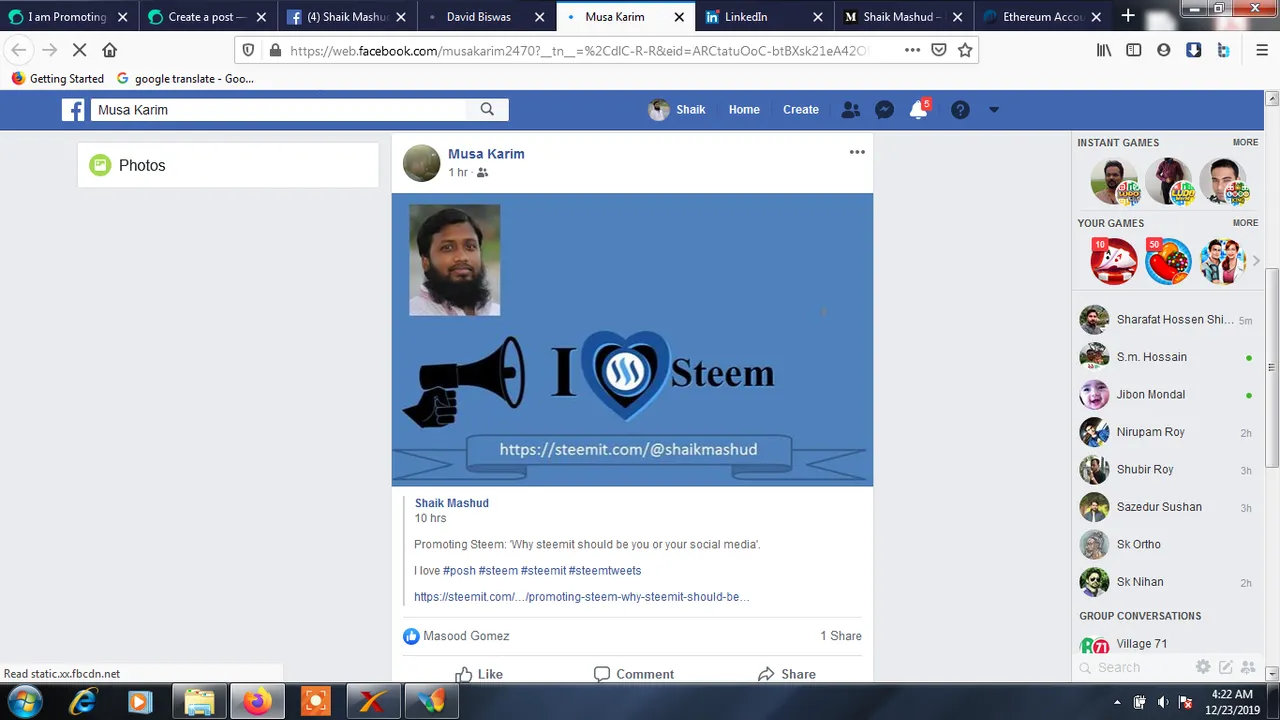Screen dimensions: 1280x720
Task: Open google translate bookmark
Action: pos(185,79)
